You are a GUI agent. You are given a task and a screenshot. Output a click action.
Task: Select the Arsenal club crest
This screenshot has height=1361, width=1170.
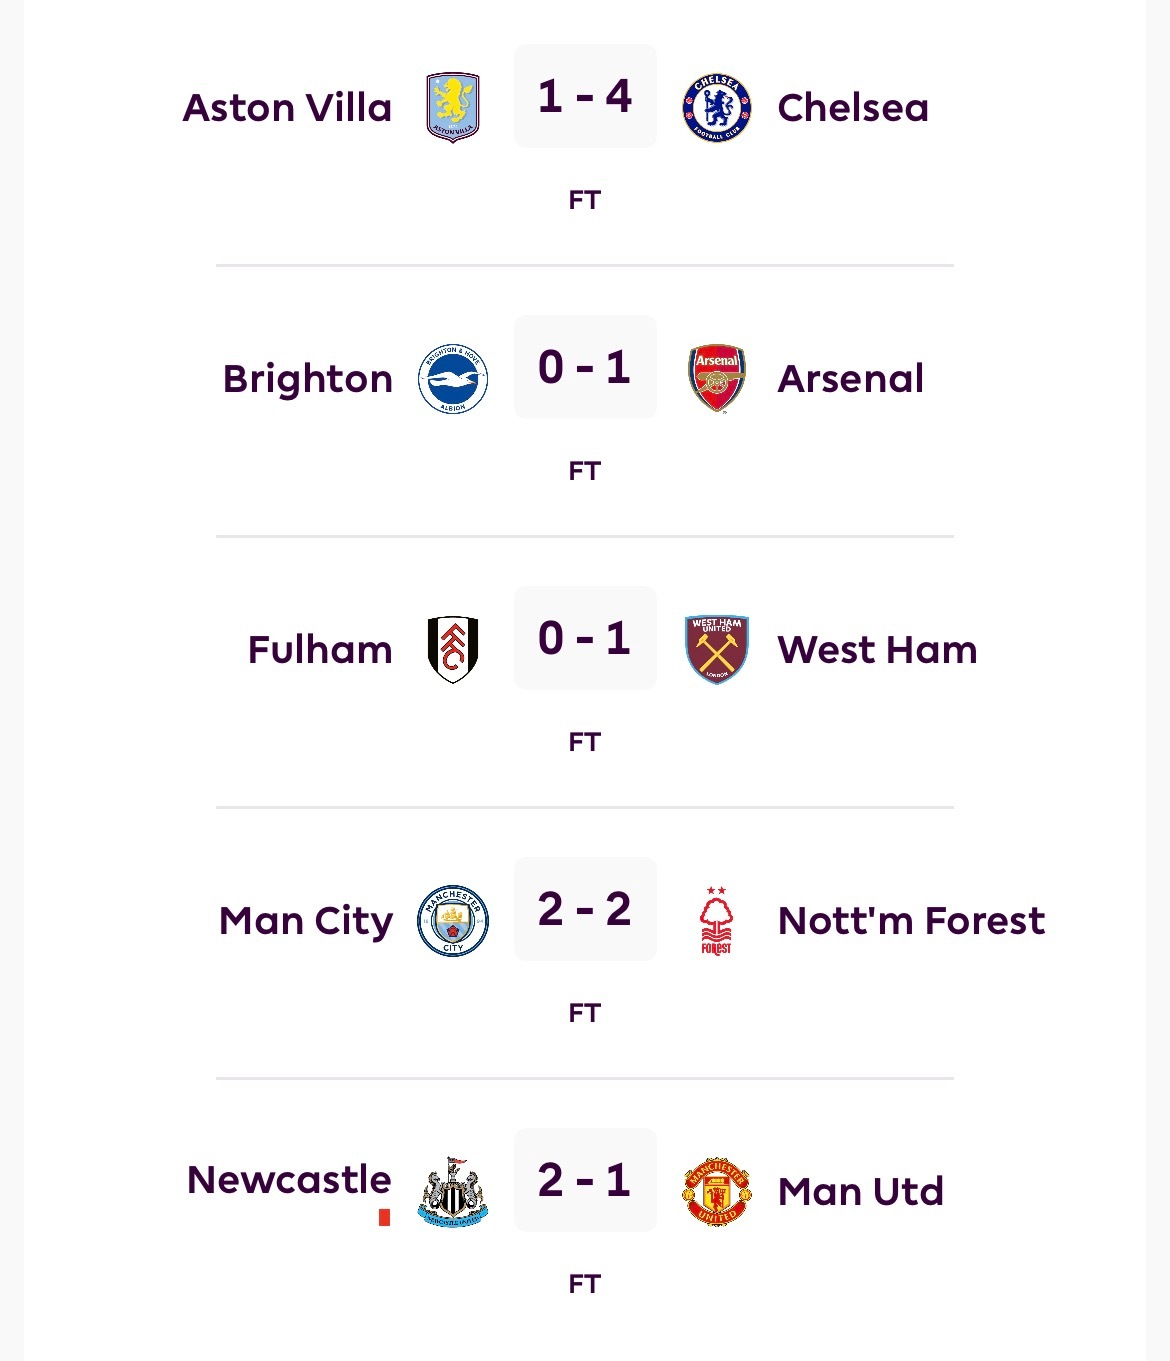pyautogui.click(x=716, y=379)
